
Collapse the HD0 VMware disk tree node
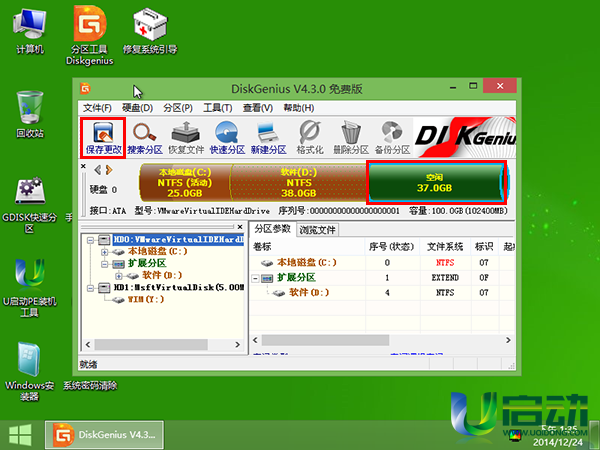tap(91, 240)
